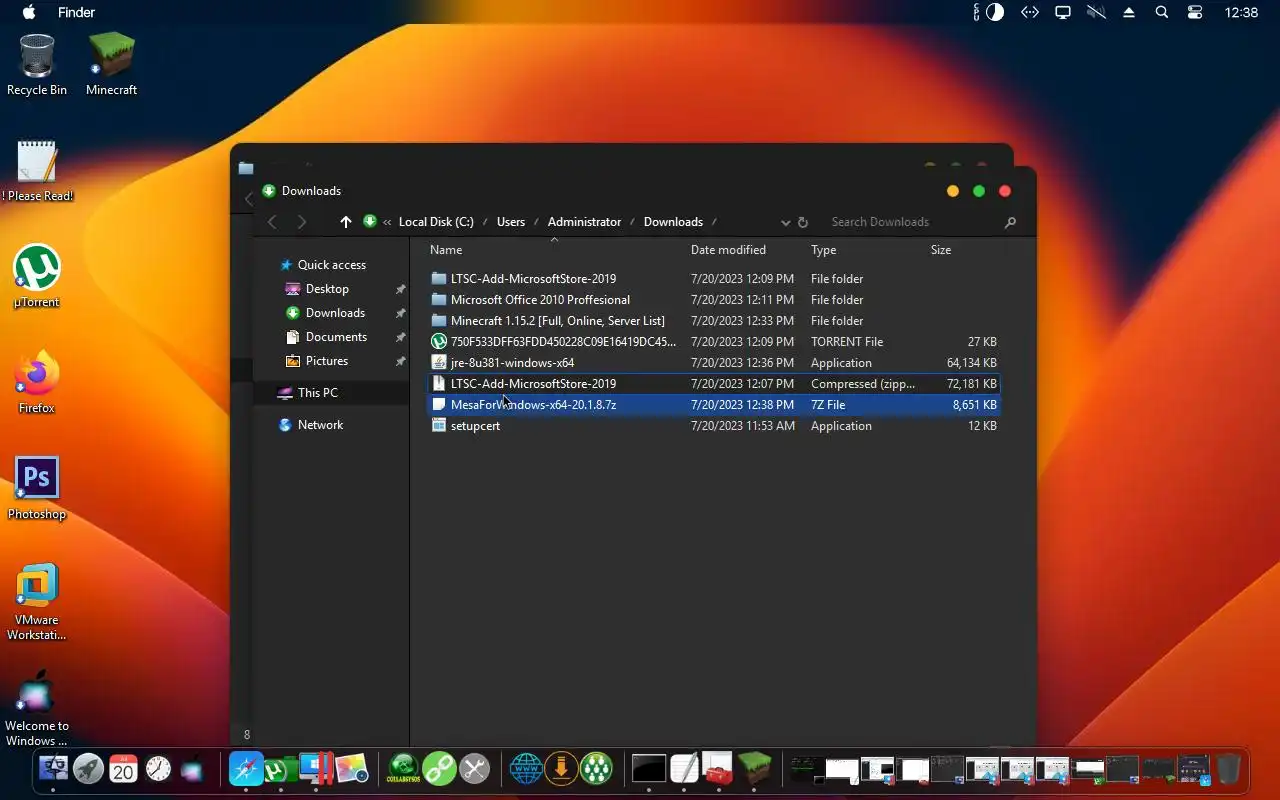Open the Calendar icon in the dock
The width and height of the screenshot is (1280, 800).
123,769
